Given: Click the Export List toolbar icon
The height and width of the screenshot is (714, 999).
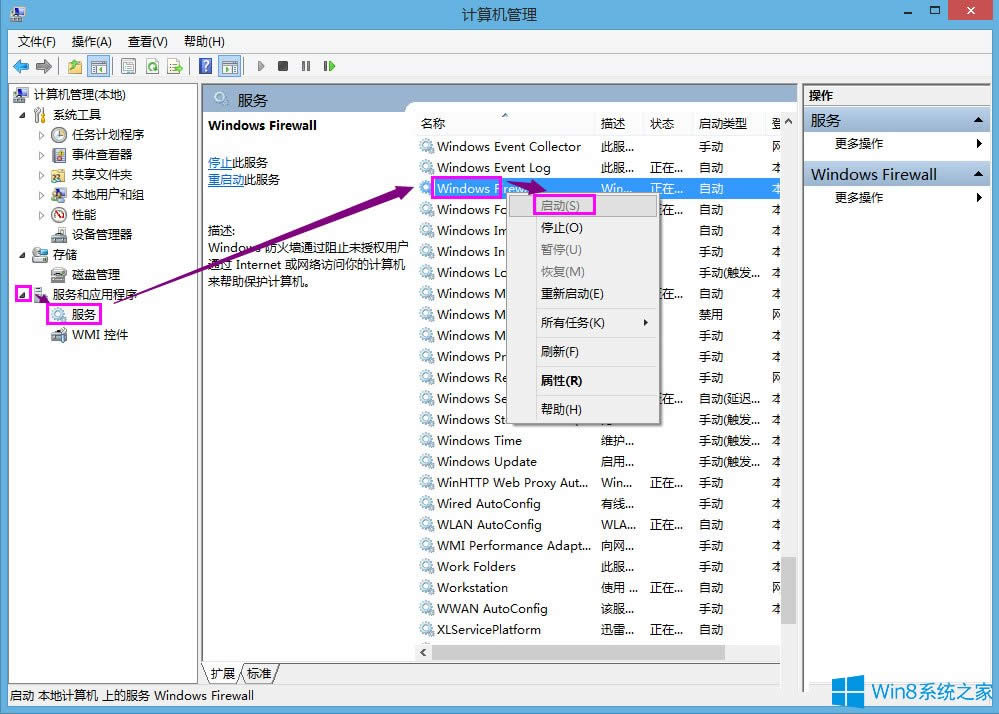Looking at the screenshot, I should [x=173, y=66].
